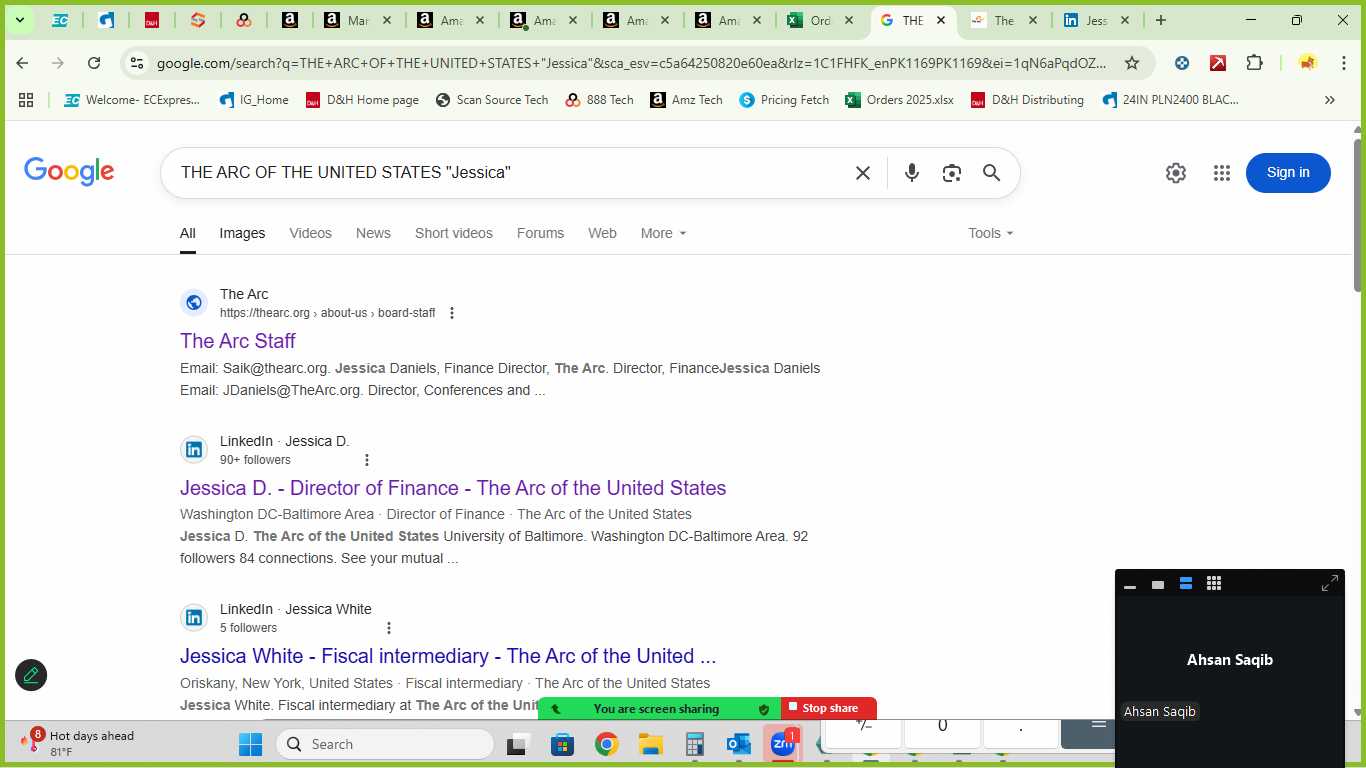This screenshot has width=1366, height=768.
Task: Open Jessica White Fiscal intermediary result
Action: [448, 656]
